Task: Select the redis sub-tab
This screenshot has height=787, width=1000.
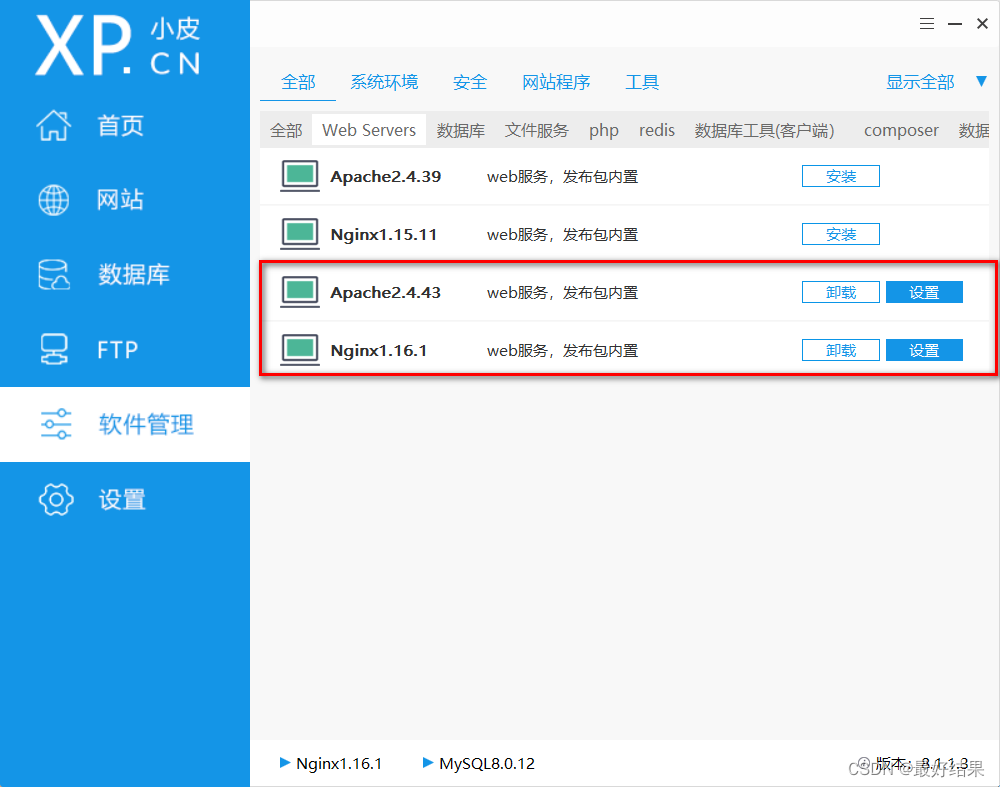Action: (656, 131)
